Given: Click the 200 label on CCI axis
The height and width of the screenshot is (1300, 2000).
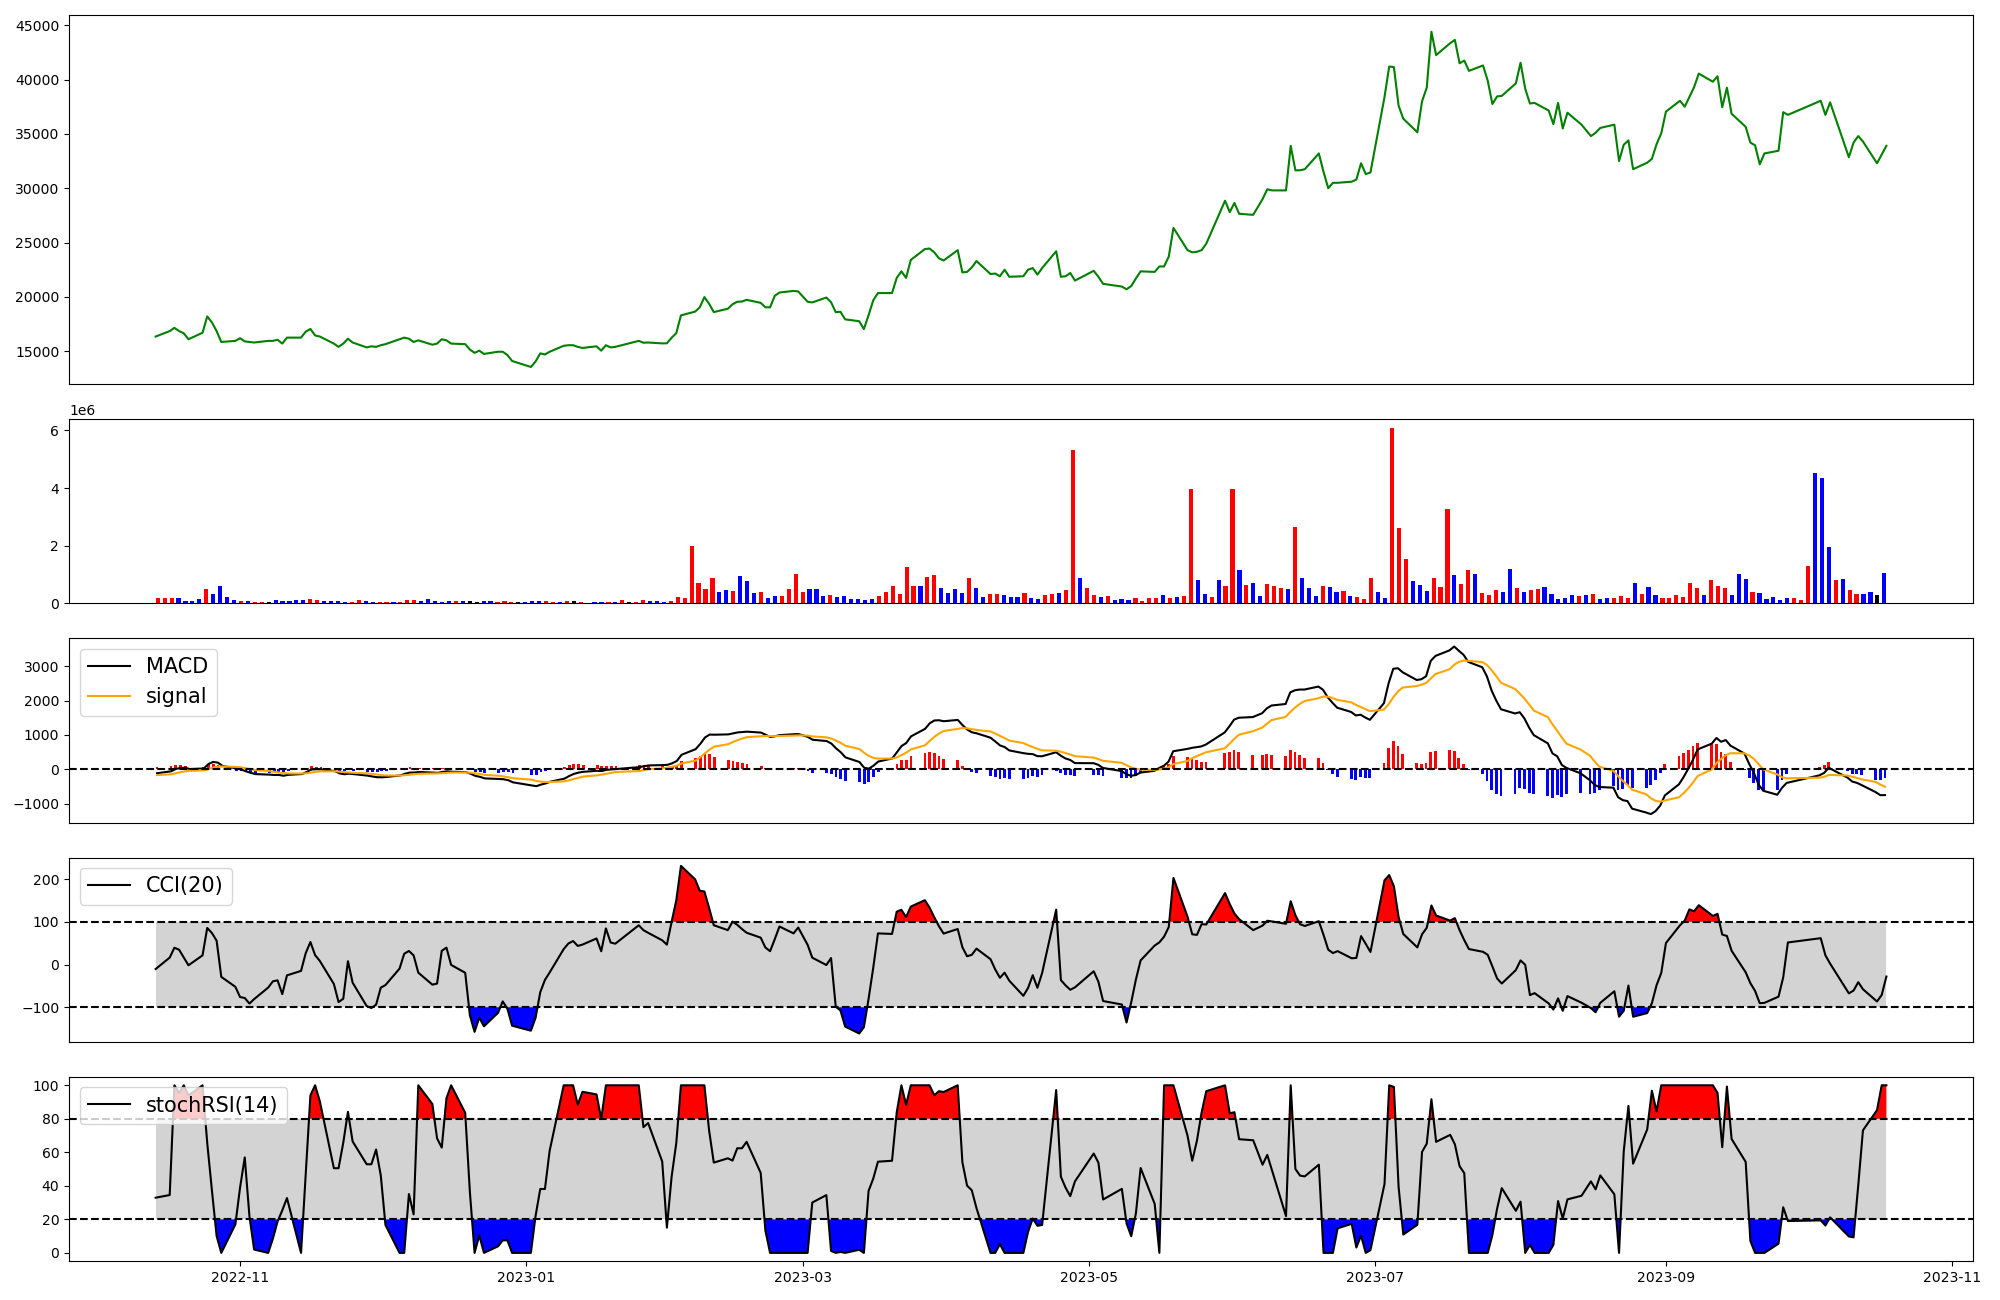Looking at the screenshot, I should 47,880.
